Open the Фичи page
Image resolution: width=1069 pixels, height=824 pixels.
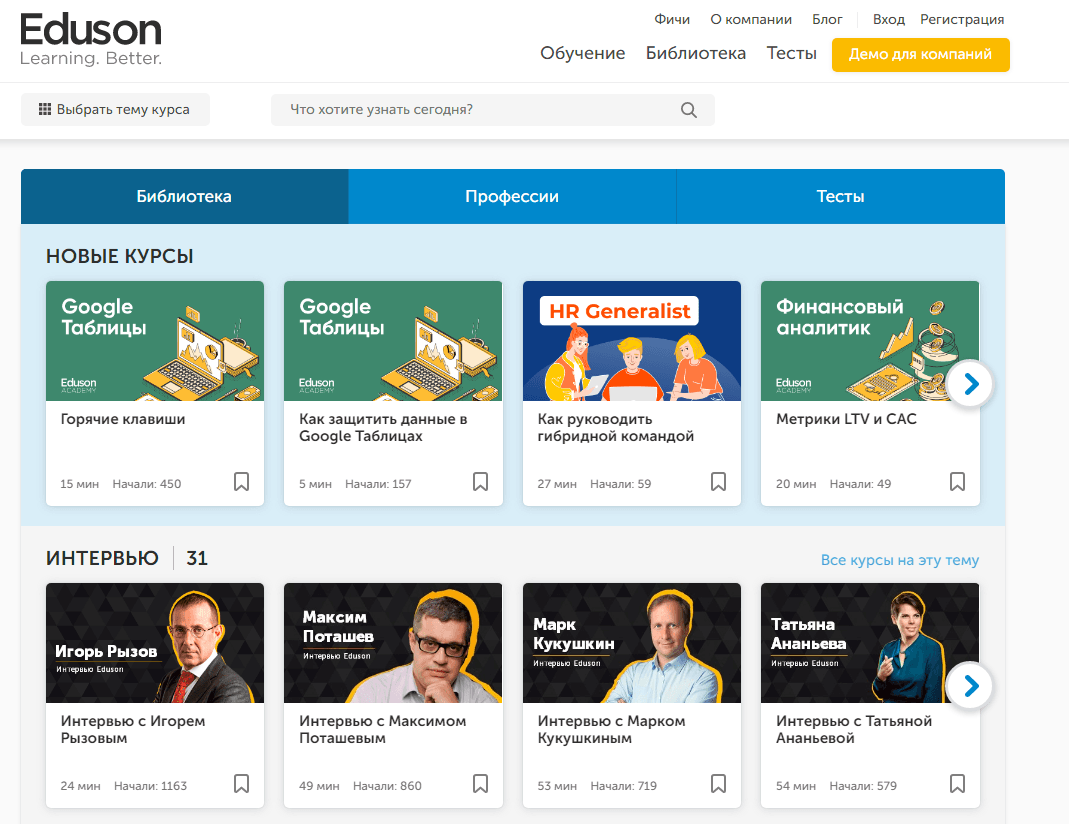point(672,19)
